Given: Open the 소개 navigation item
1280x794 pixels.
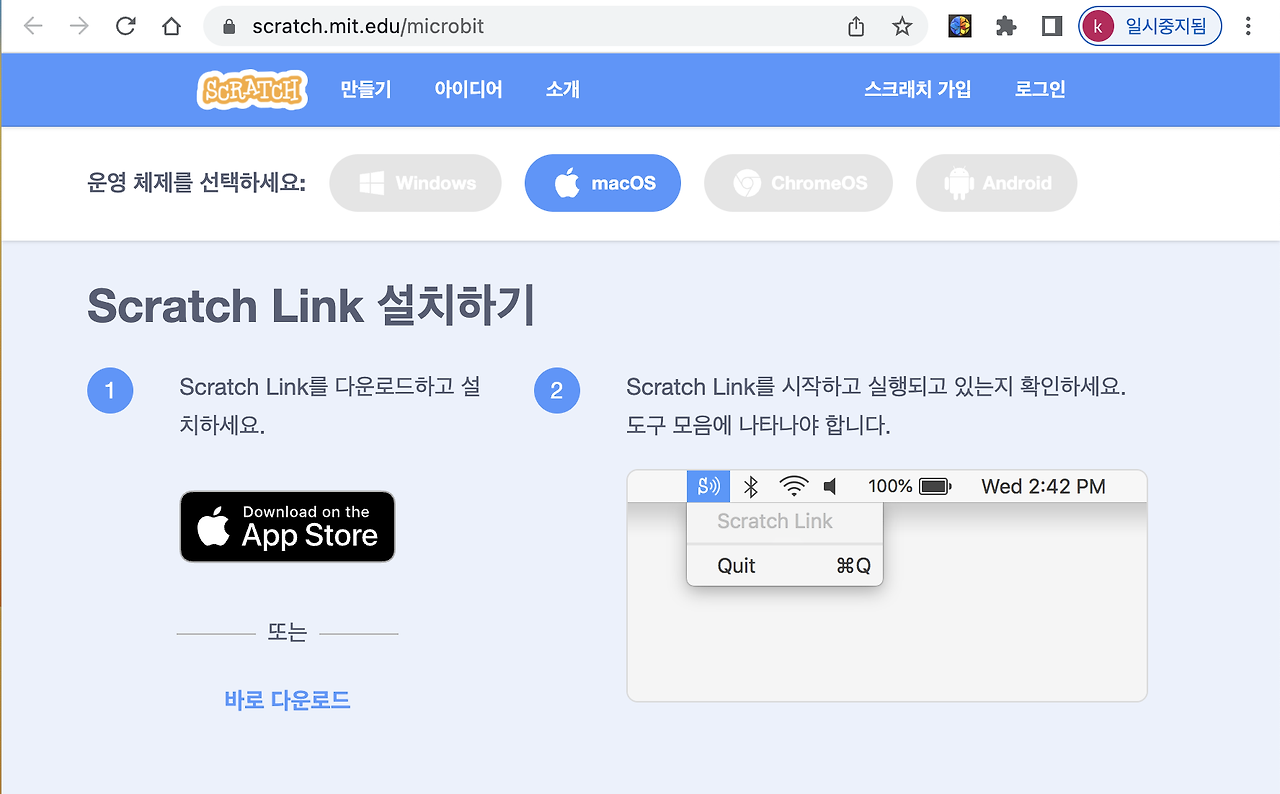Looking at the screenshot, I should (x=562, y=89).
